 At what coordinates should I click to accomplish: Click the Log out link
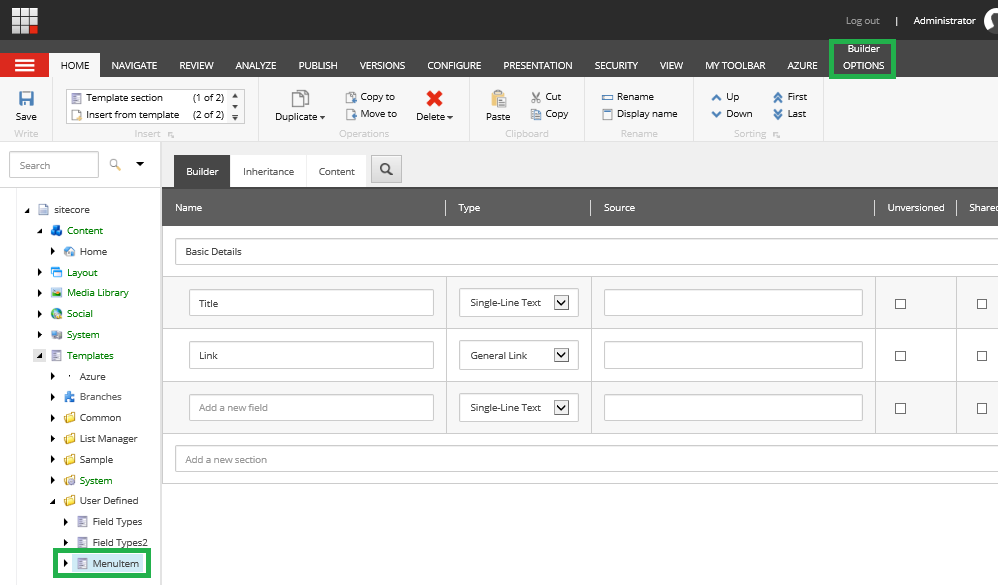(862, 21)
